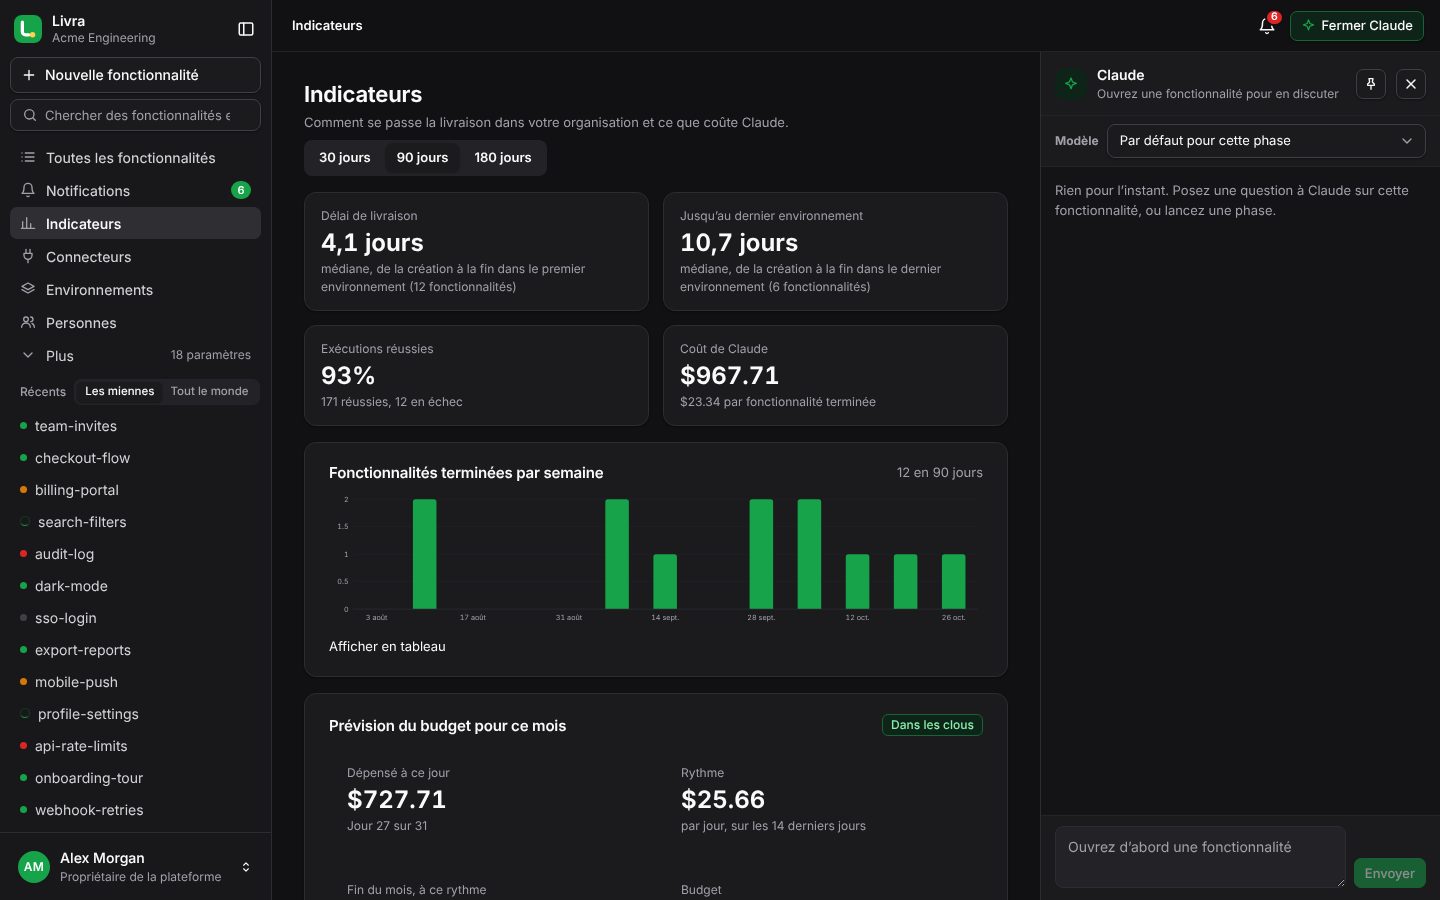Click the Claude sparkle avatar icon
1440x900 pixels.
1071,84
